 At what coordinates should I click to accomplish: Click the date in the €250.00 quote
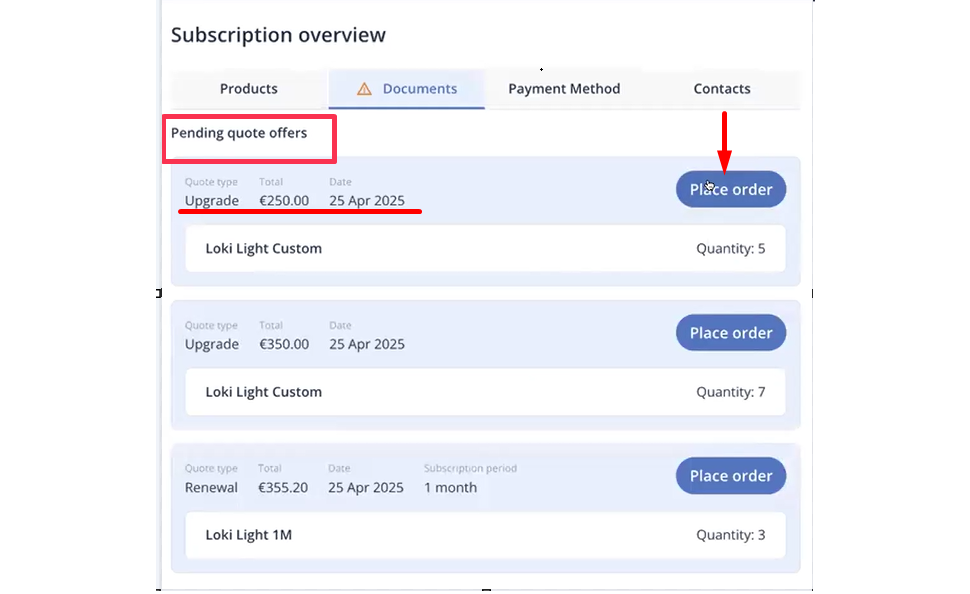pyautogui.click(x=367, y=200)
